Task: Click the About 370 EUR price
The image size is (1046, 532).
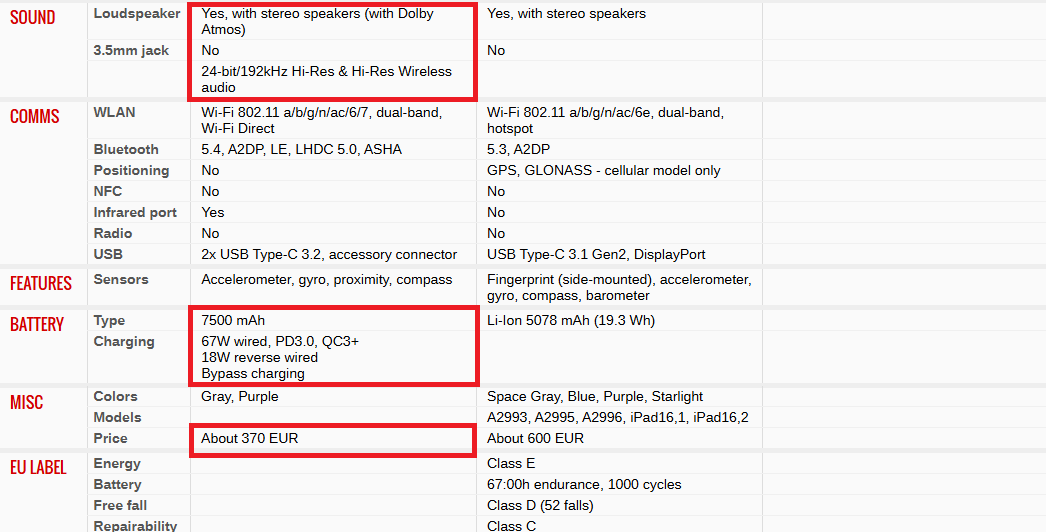Action: click(x=249, y=439)
